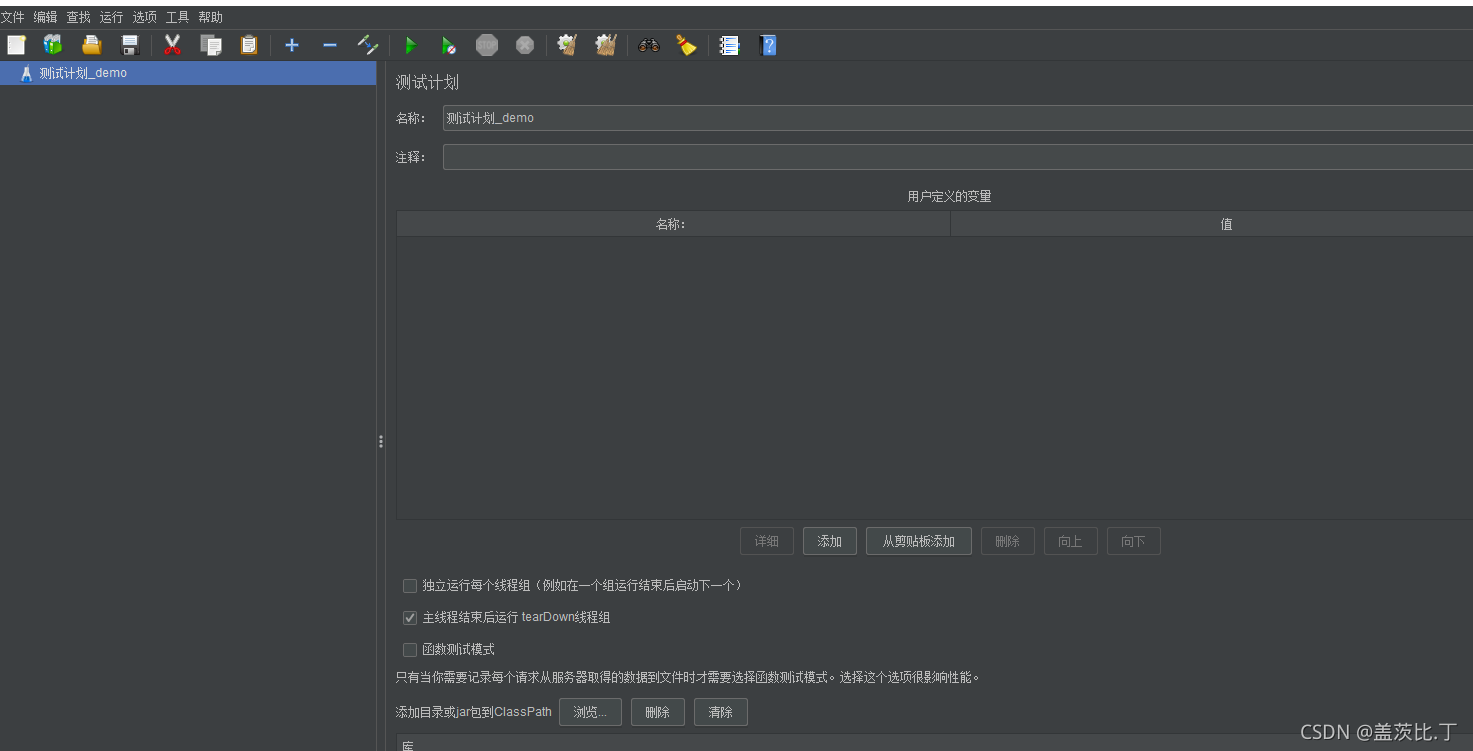
Task: Collapse all tree nodes with minus icon
Action: coord(330,45)
